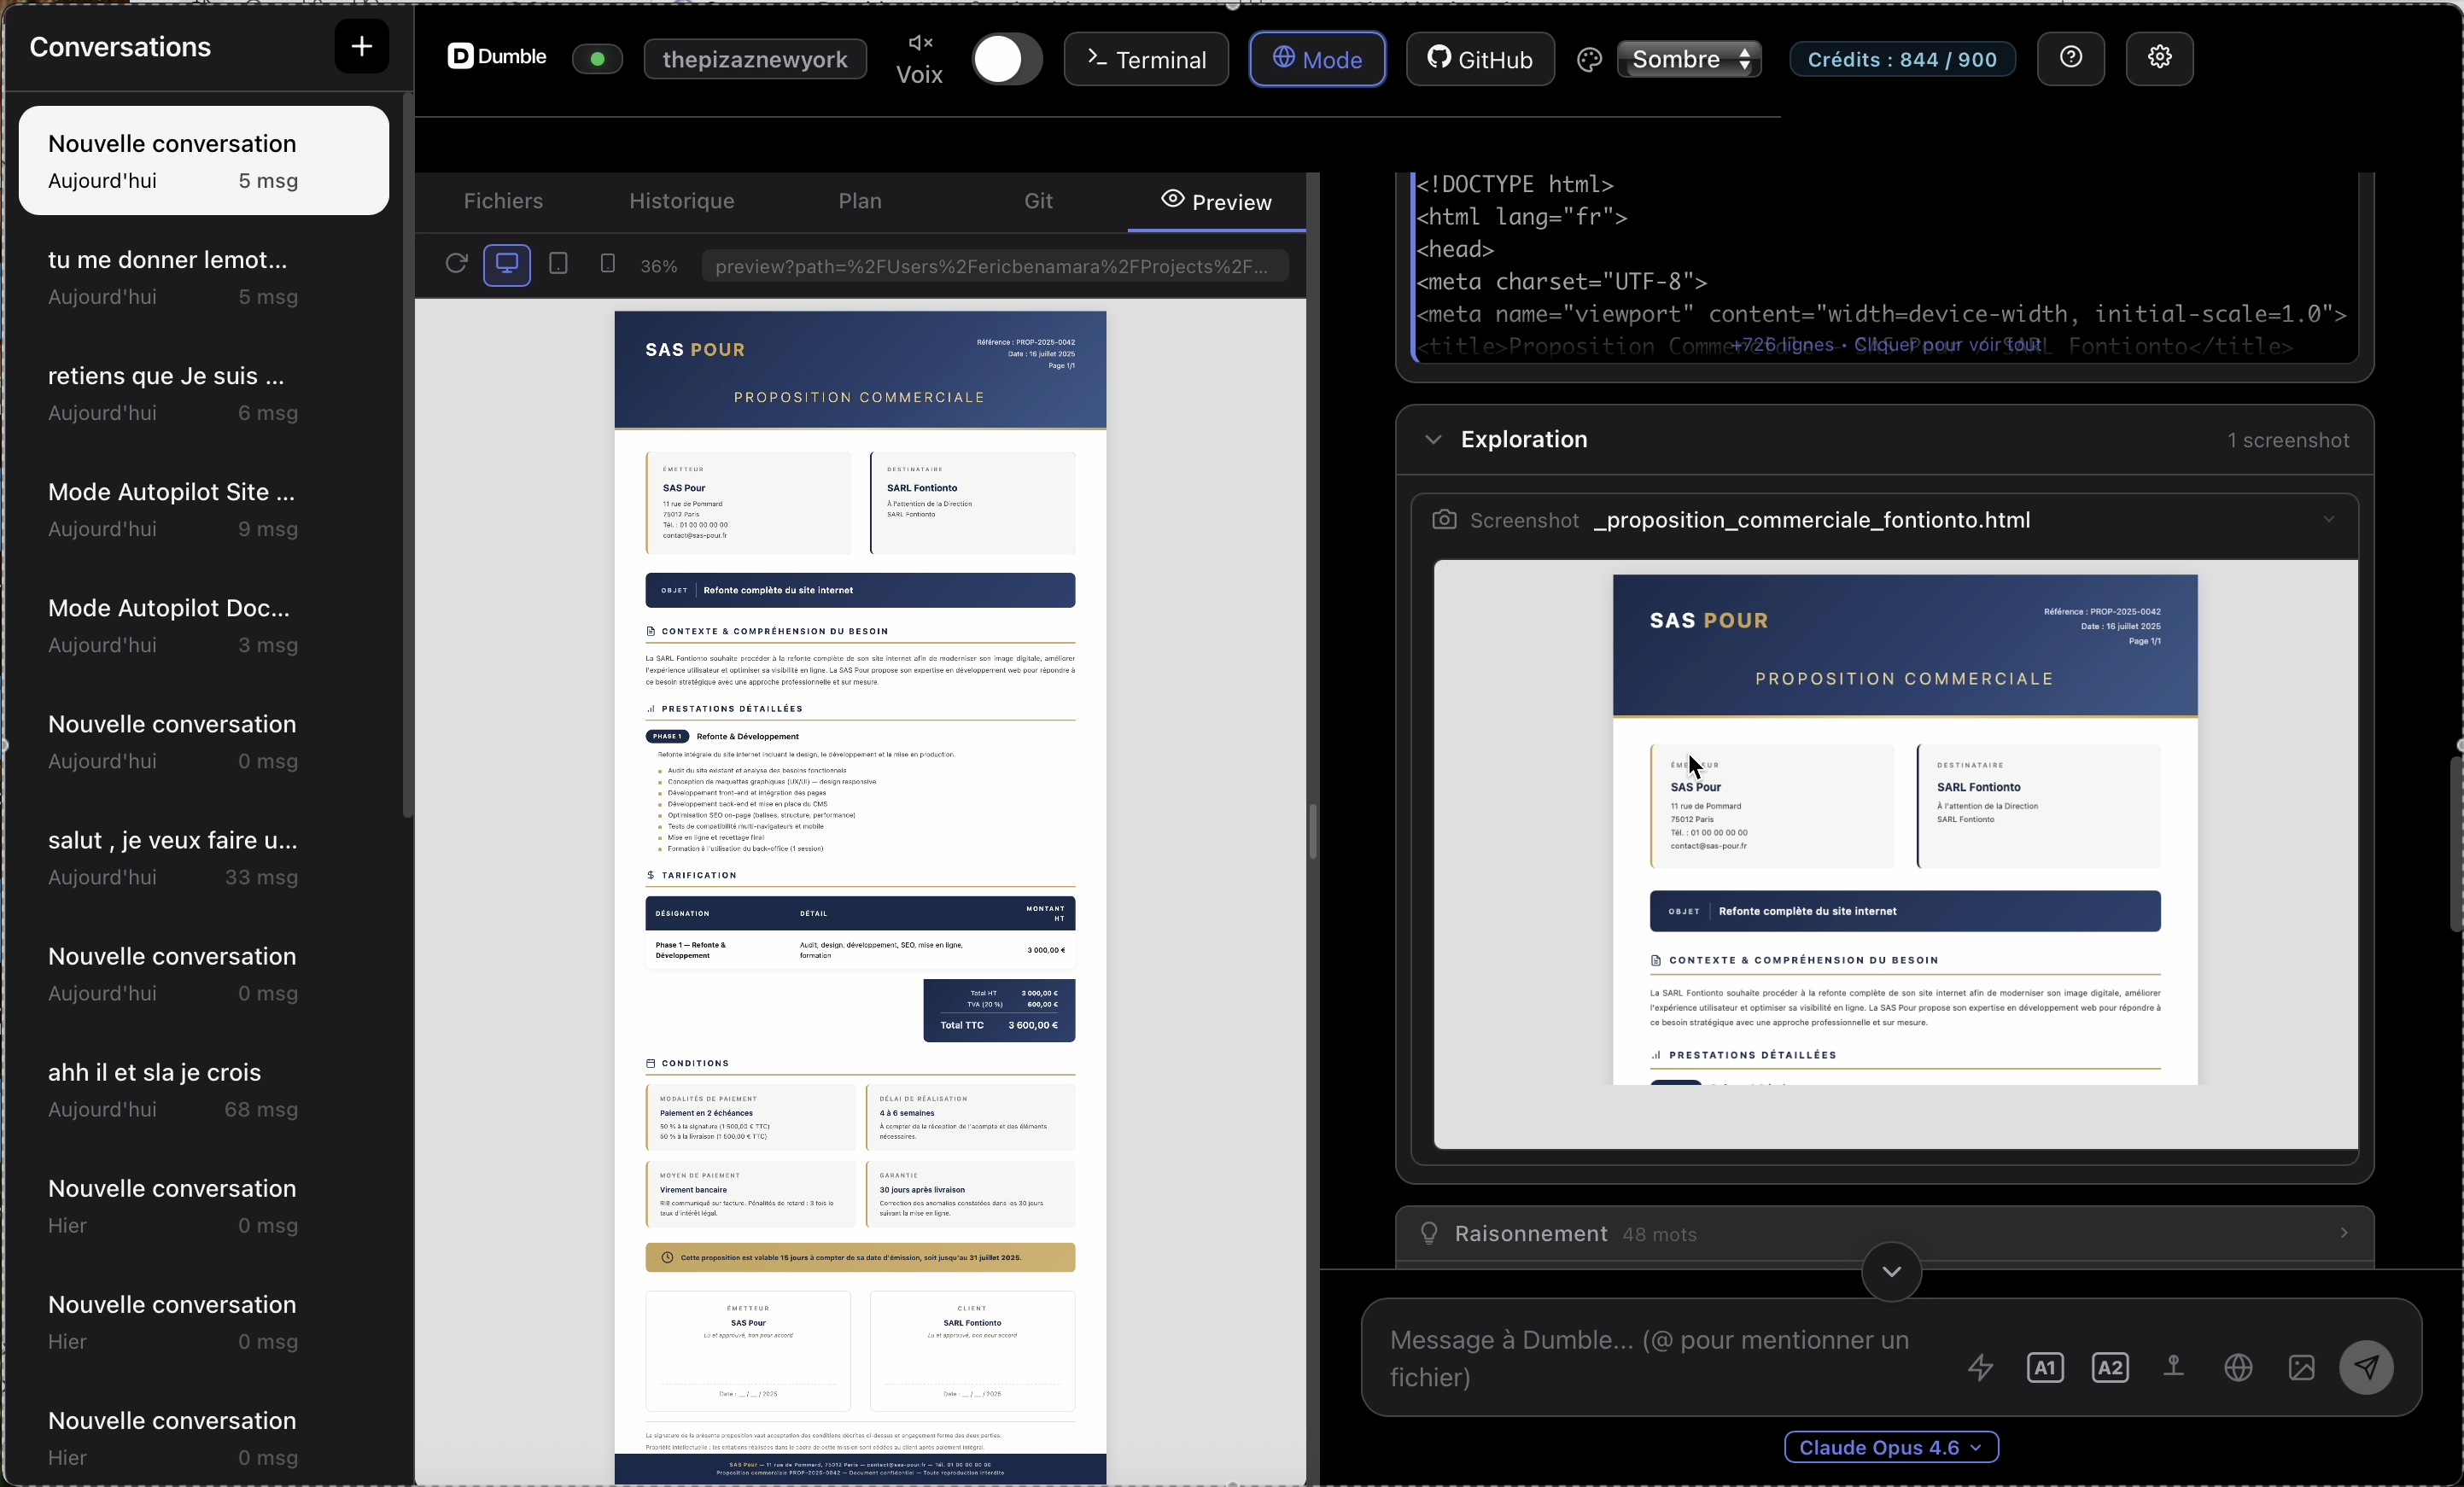Open help with the question mark icon
The width and height of the screenshot is (2464, 1487).
[x=2071, y=58]
